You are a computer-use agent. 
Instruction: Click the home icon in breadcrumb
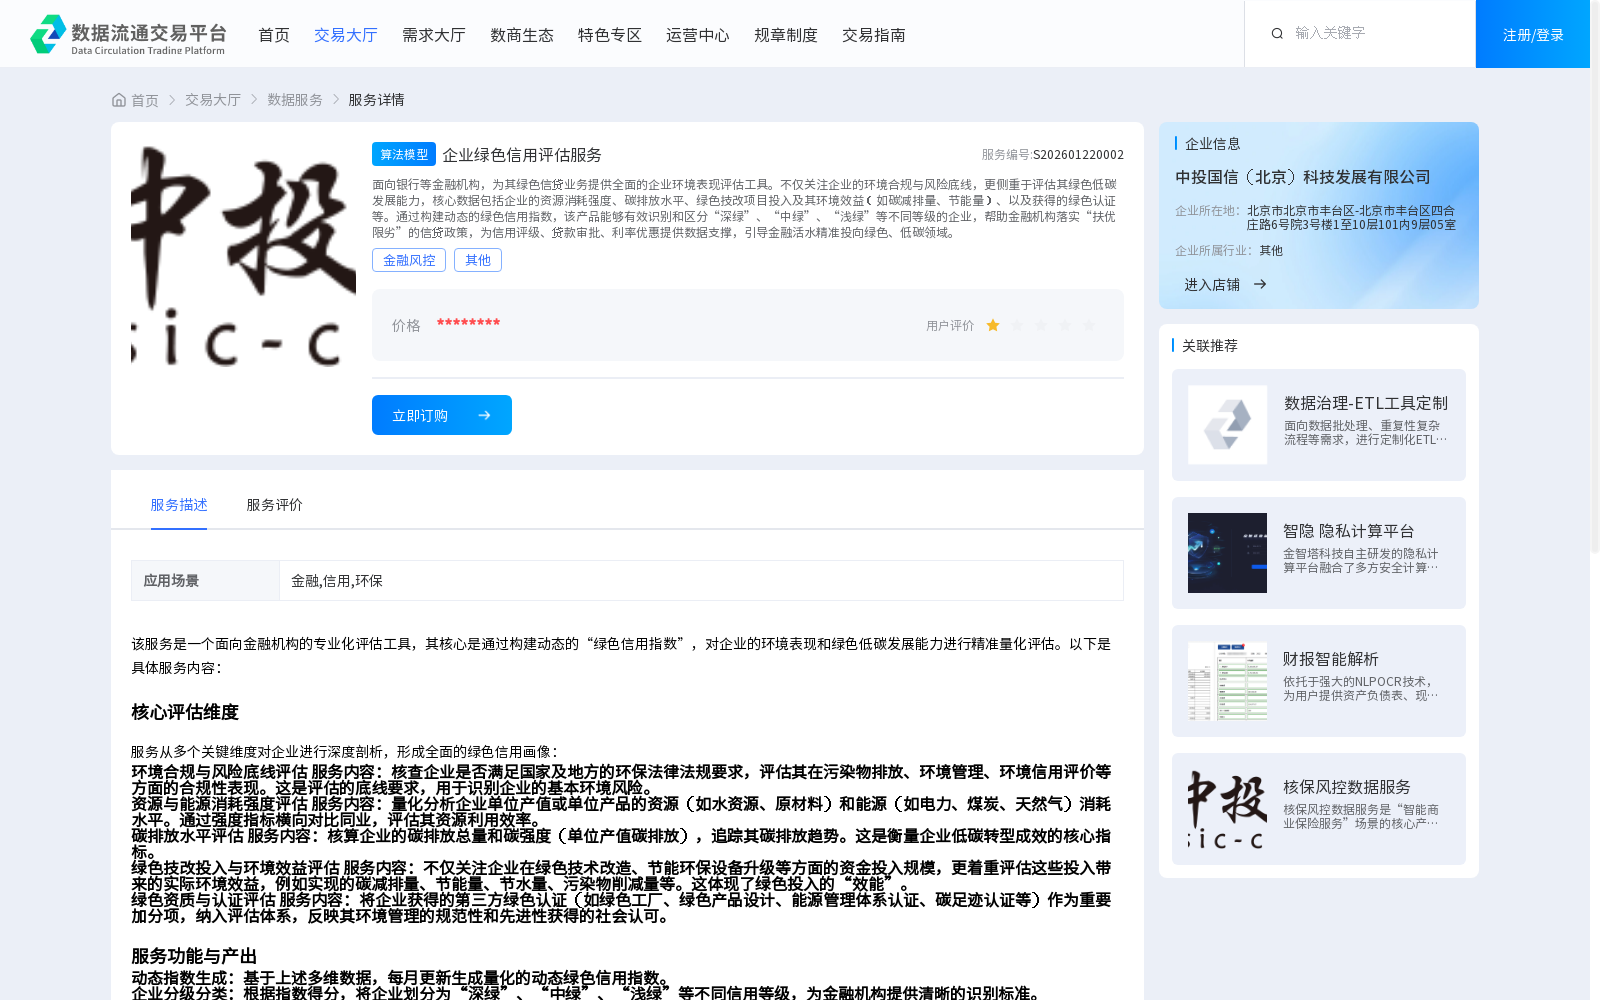tap(119, 100)
